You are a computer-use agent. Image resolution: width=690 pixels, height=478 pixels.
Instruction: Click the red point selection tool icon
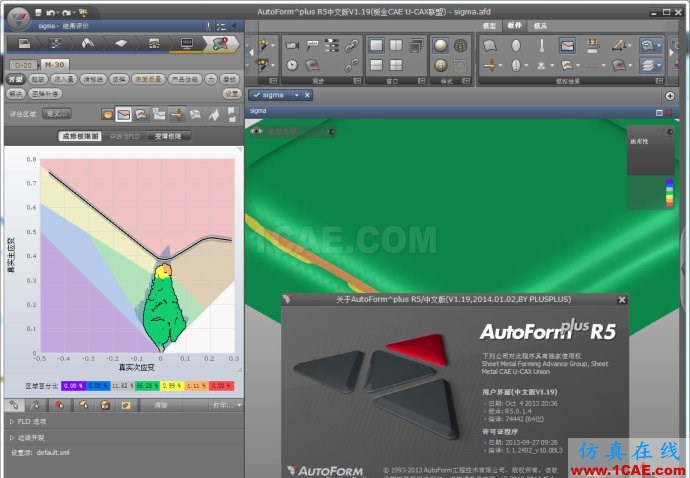59,404
